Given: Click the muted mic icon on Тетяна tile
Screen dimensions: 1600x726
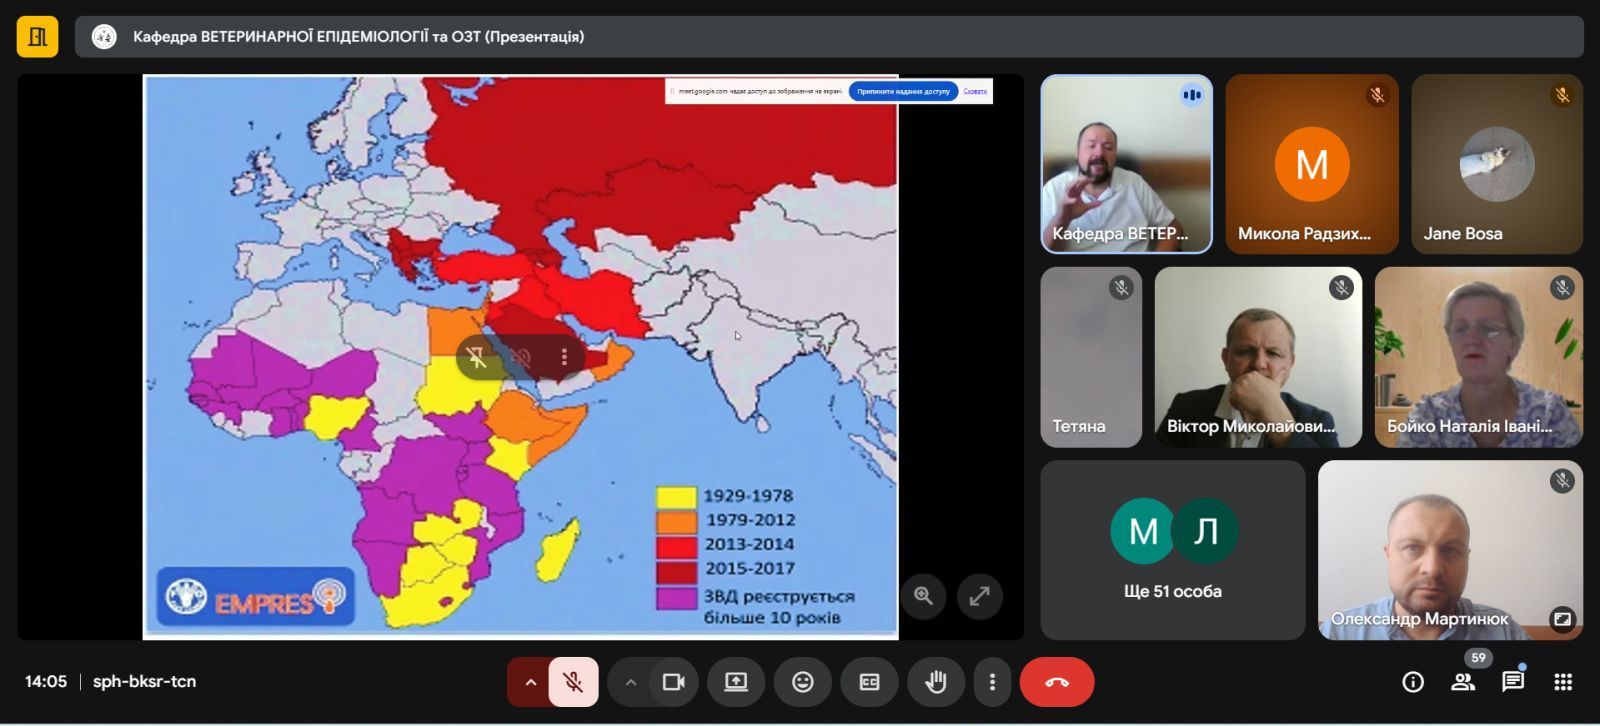Looking at the screenshot, I should coord(1121,288).
